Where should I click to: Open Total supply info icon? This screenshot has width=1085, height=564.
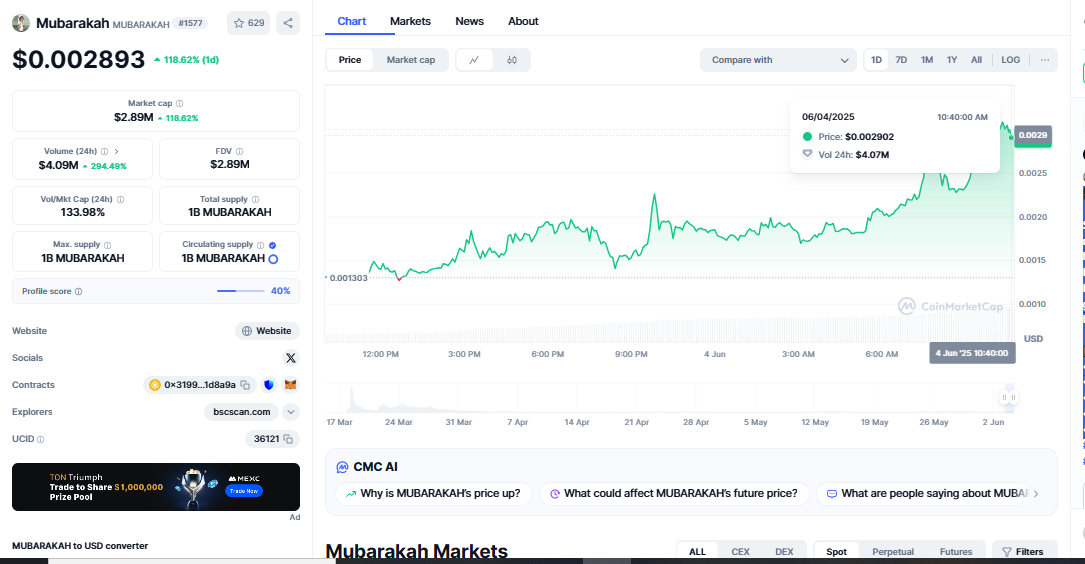point(255,199)
